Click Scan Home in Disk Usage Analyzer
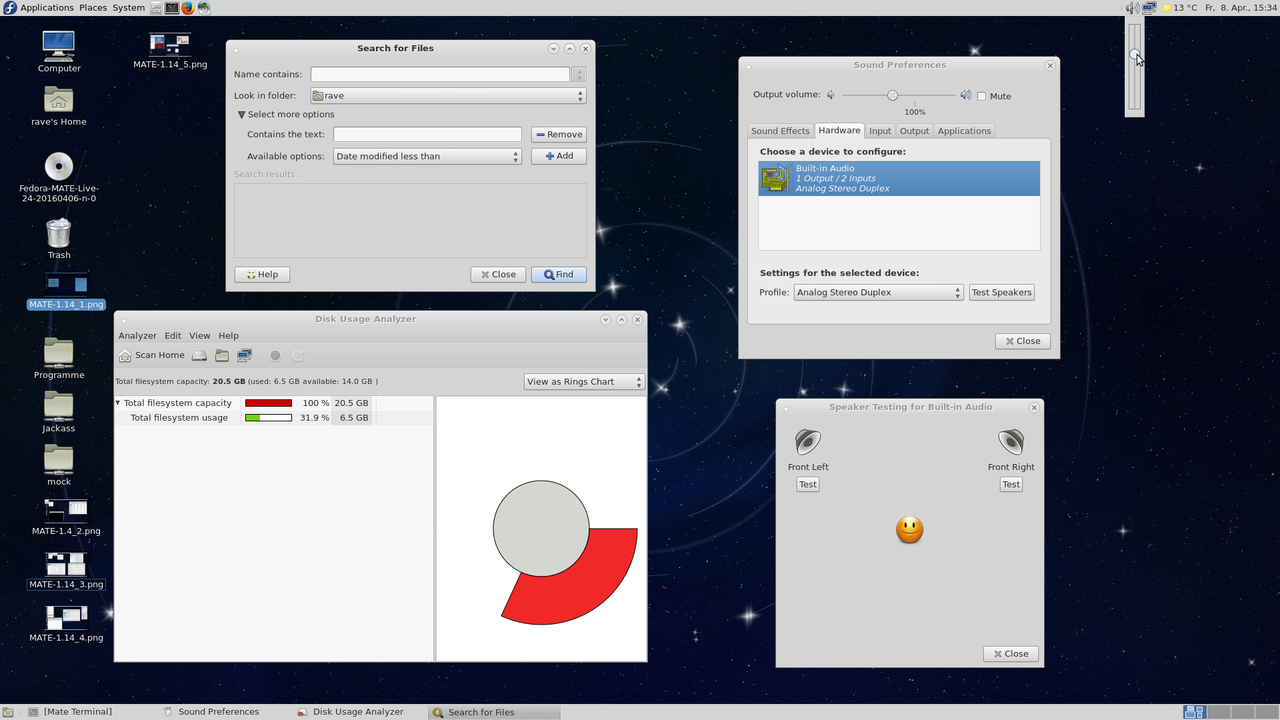1280x720 pixels. [152, 355]
